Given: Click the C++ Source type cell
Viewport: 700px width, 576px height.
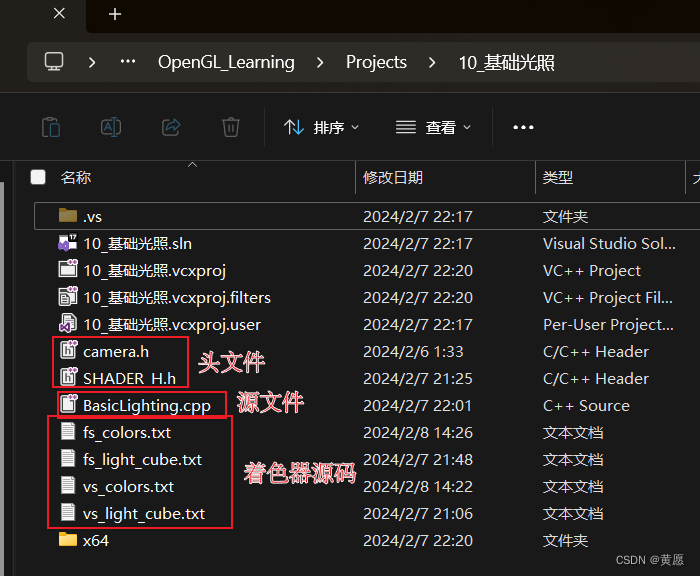Looking at the screenshot, I should click(x=586, y=406).
